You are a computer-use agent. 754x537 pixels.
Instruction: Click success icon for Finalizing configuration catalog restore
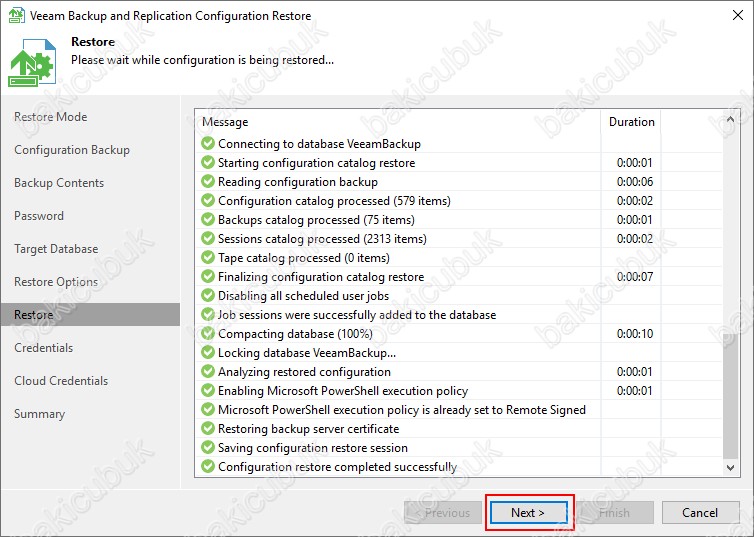(x=208, y=276)
